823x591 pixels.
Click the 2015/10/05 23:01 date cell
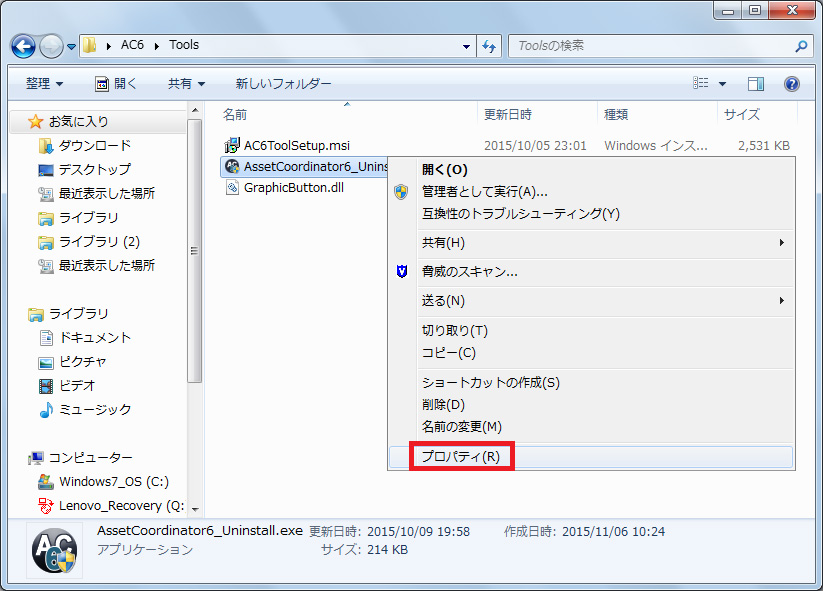[535, 146]
